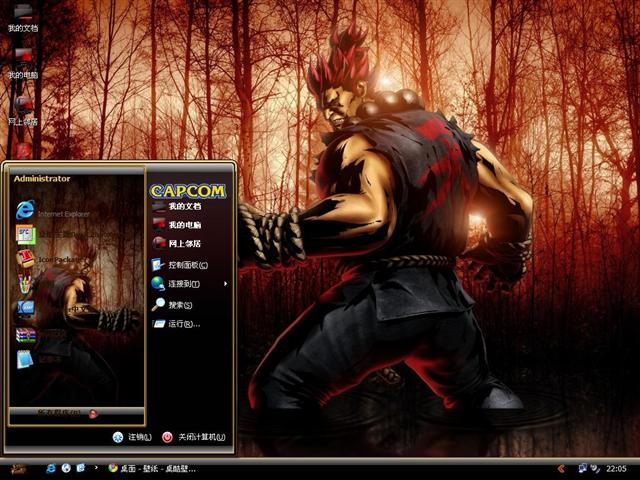Expand the quick launch overflow chevron
The width and height of the screenshot is (640, 480).
[96, 467]
